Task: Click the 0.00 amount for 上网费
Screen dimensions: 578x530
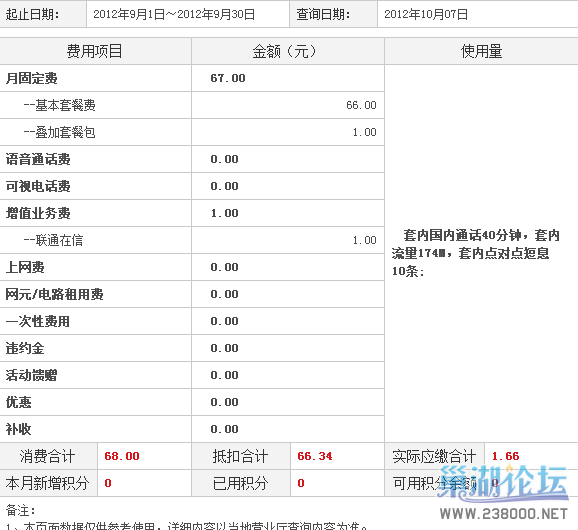Action: point(224,267)
